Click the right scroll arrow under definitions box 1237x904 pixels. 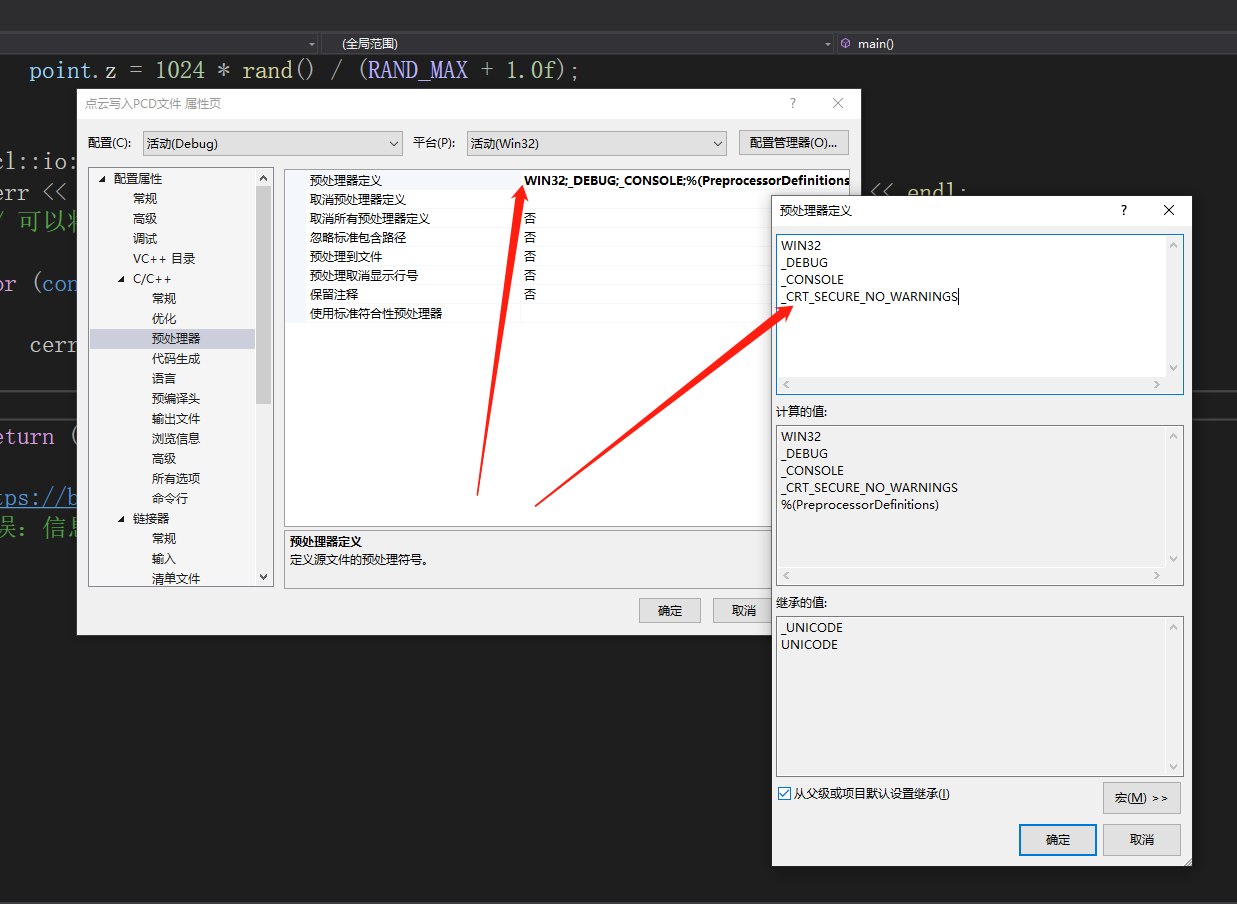point(1157,384)
